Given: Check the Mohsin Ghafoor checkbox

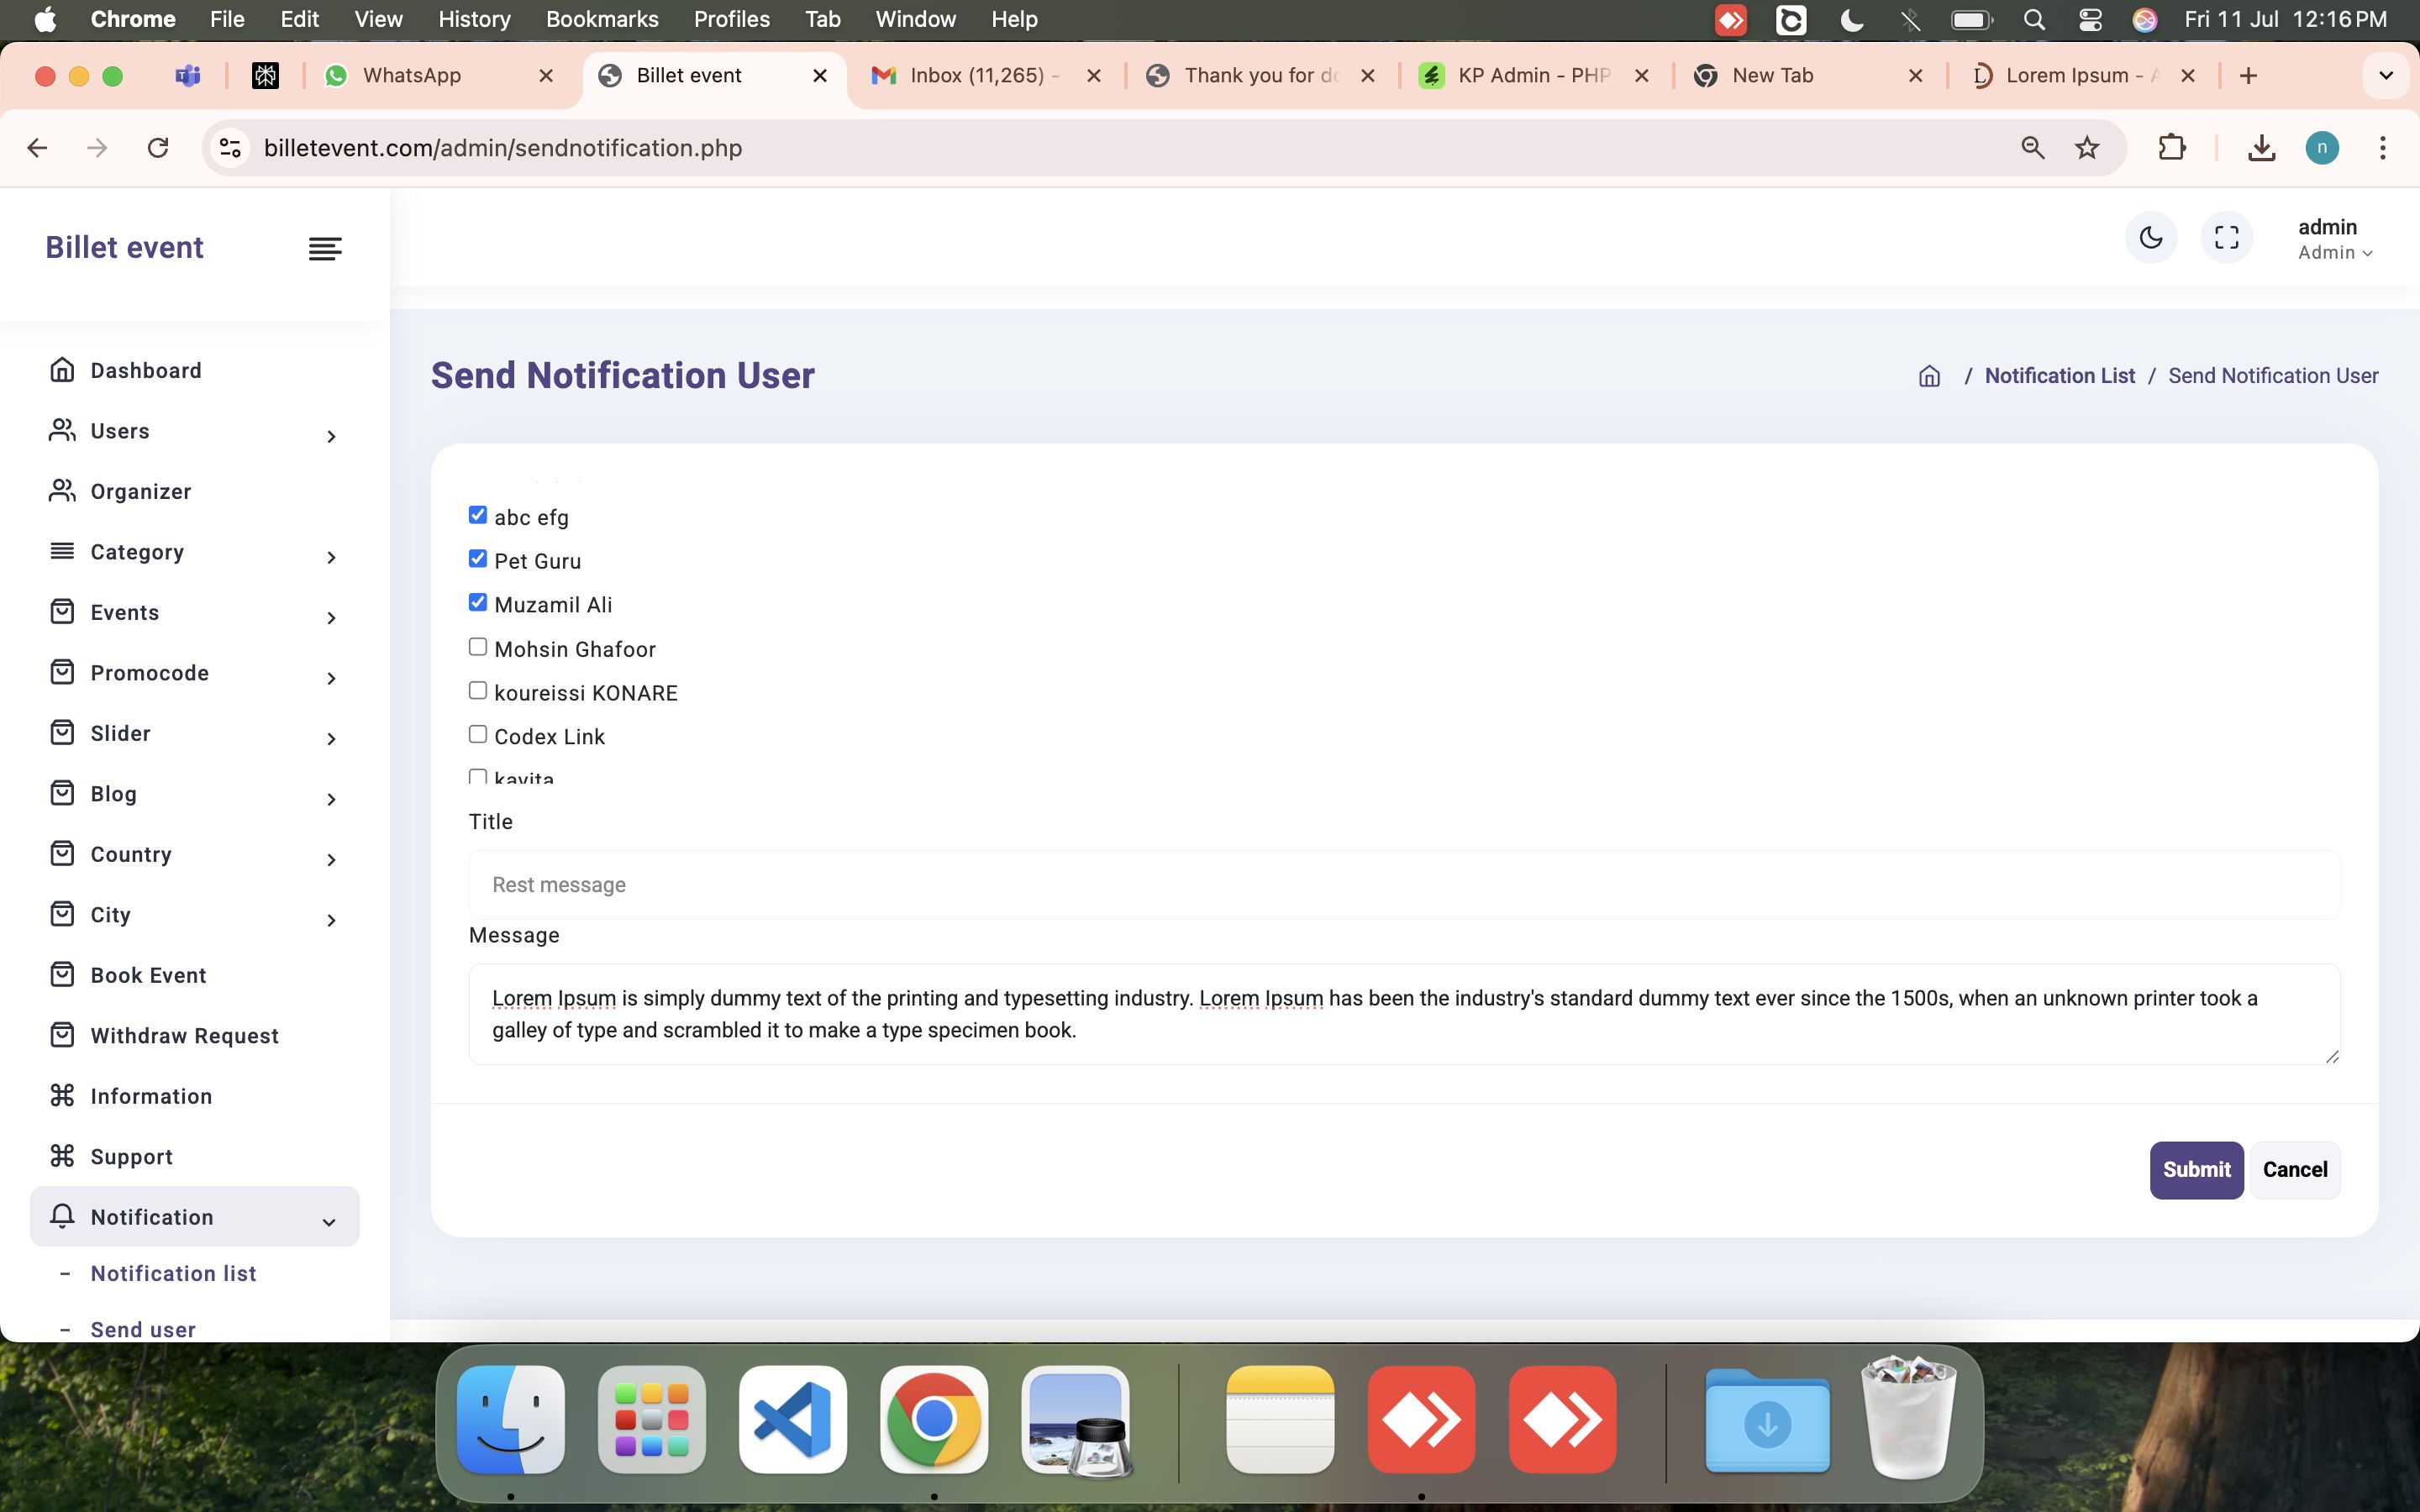Looking at the screenshot, I should coord(478,647).
